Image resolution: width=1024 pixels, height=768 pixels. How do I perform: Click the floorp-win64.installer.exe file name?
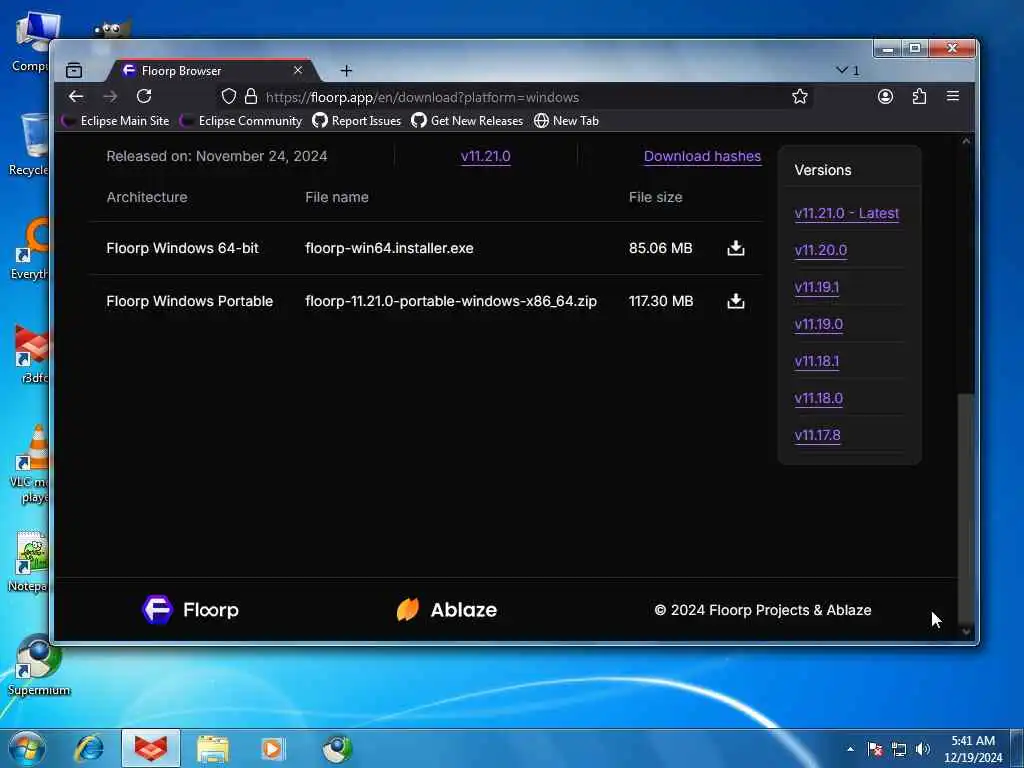[x=389, y=248]
